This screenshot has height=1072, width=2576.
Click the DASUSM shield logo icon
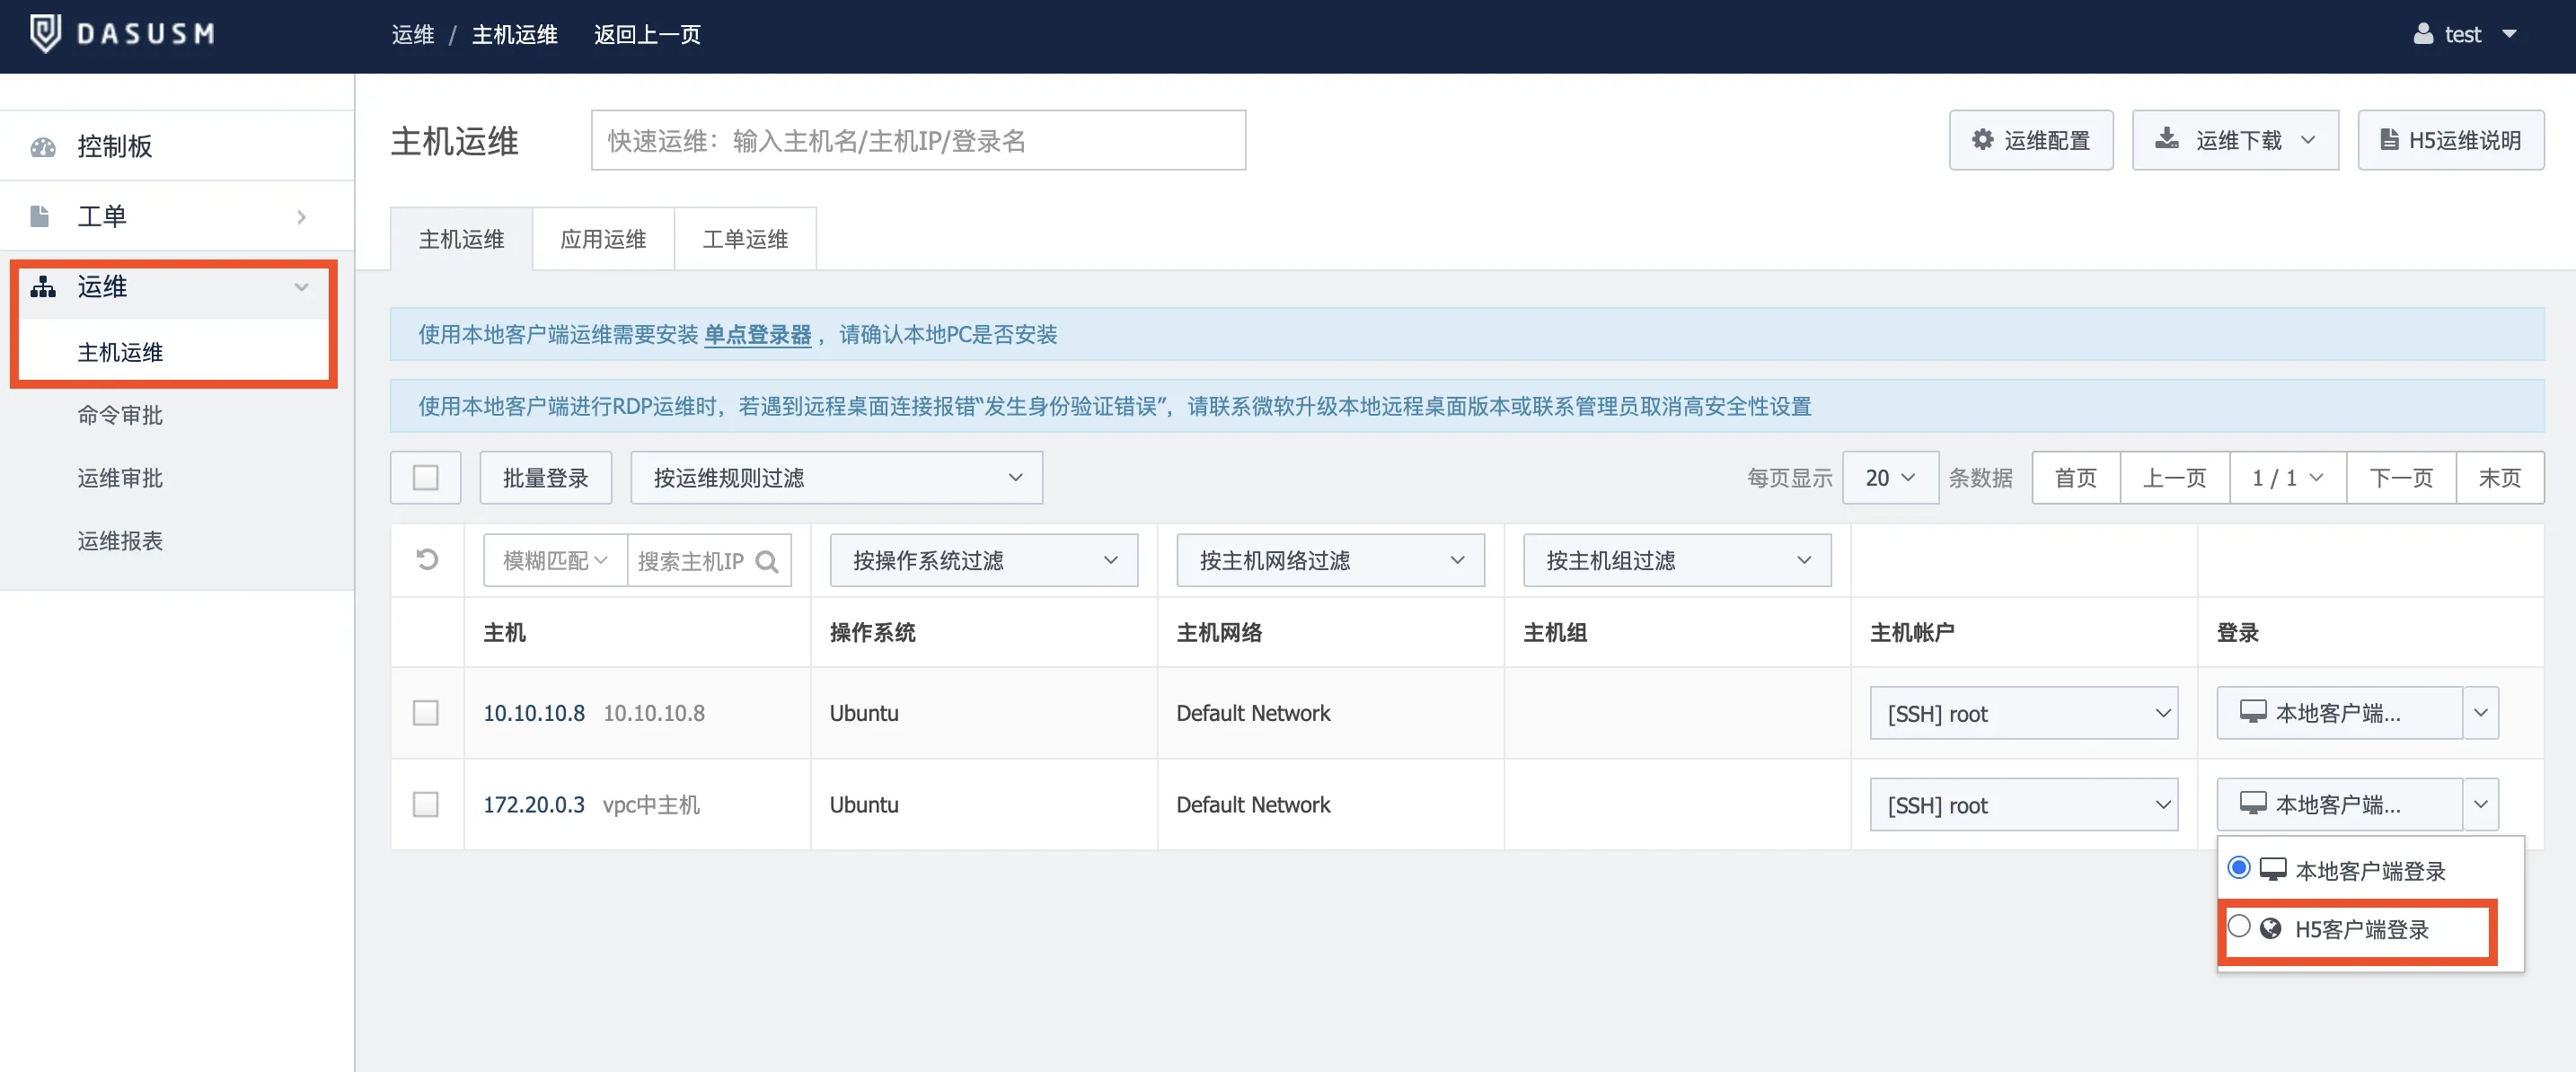(x=45, y=33)
